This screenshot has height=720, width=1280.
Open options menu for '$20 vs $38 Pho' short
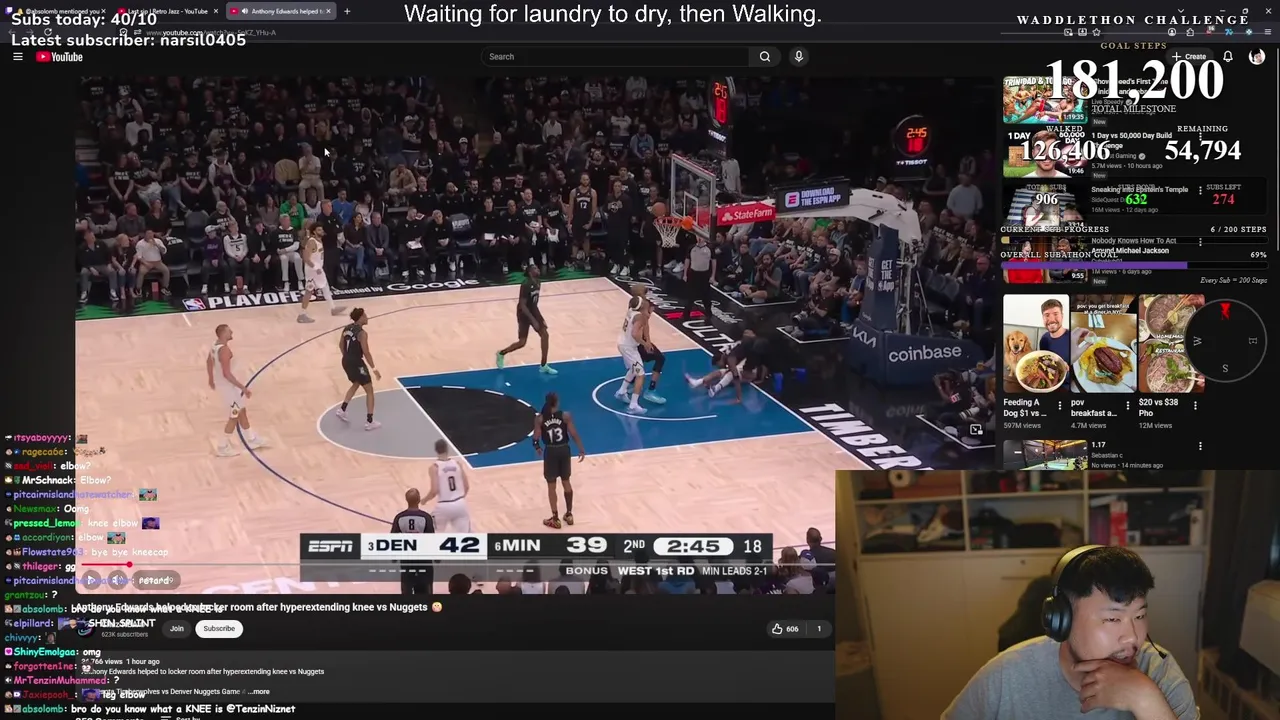point(1196,406)
